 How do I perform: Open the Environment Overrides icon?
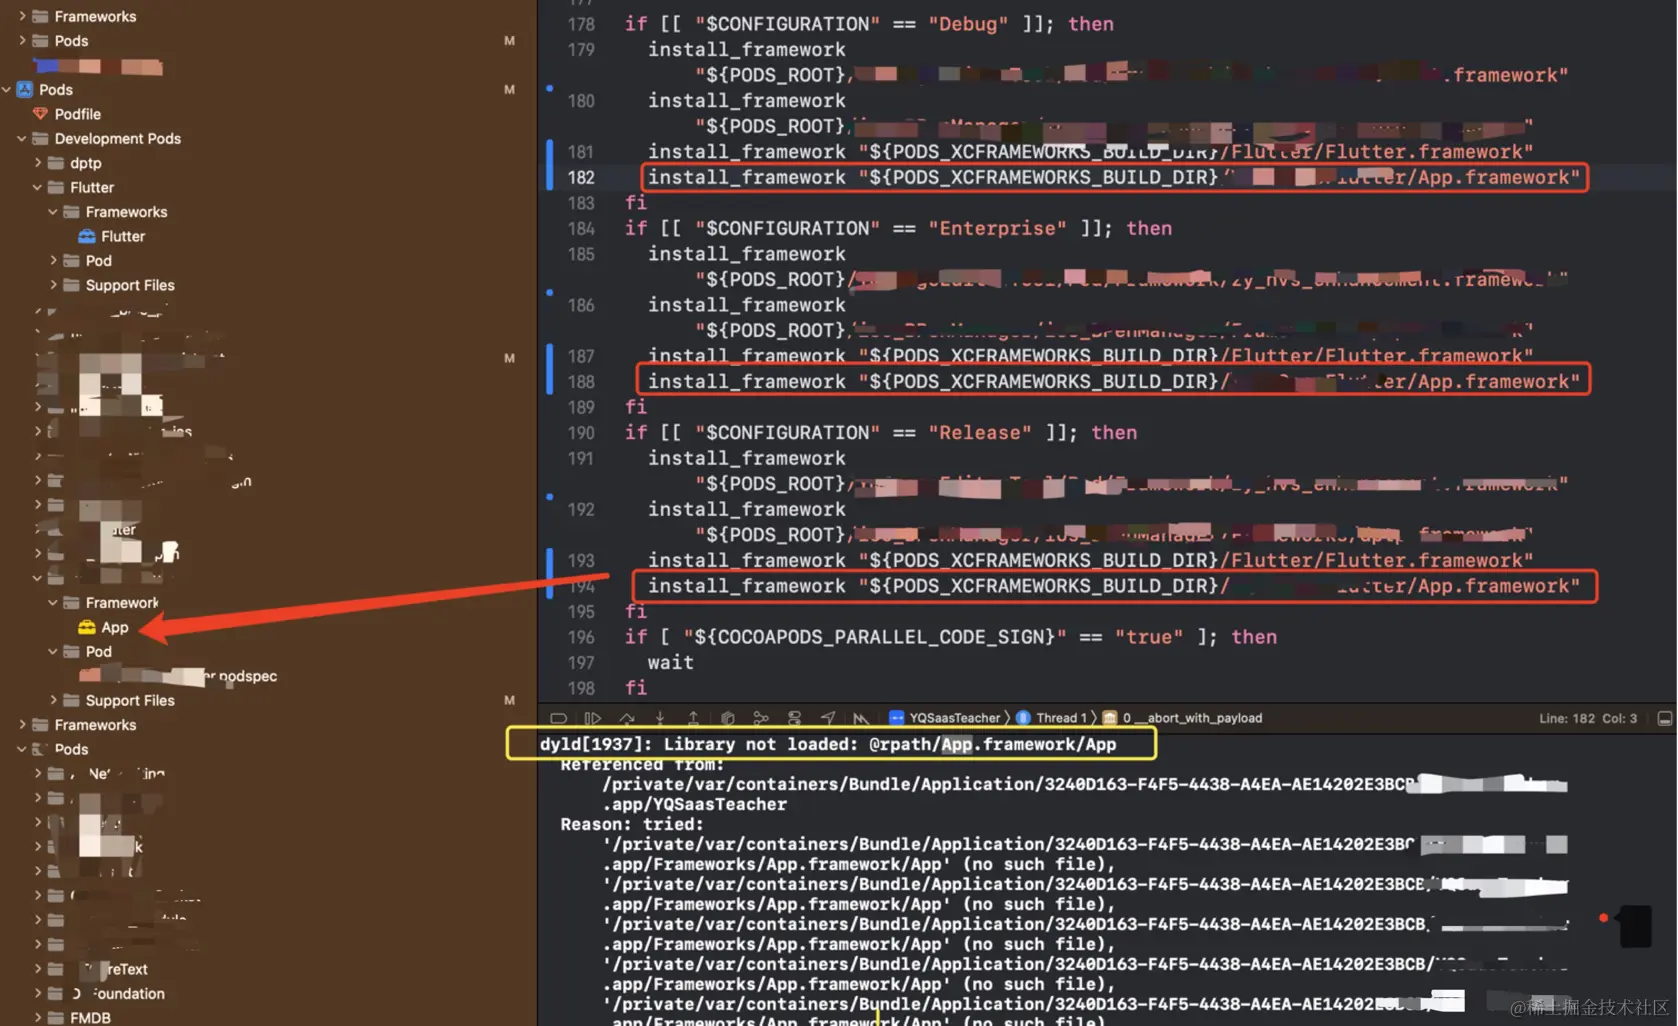click(795, 718)
